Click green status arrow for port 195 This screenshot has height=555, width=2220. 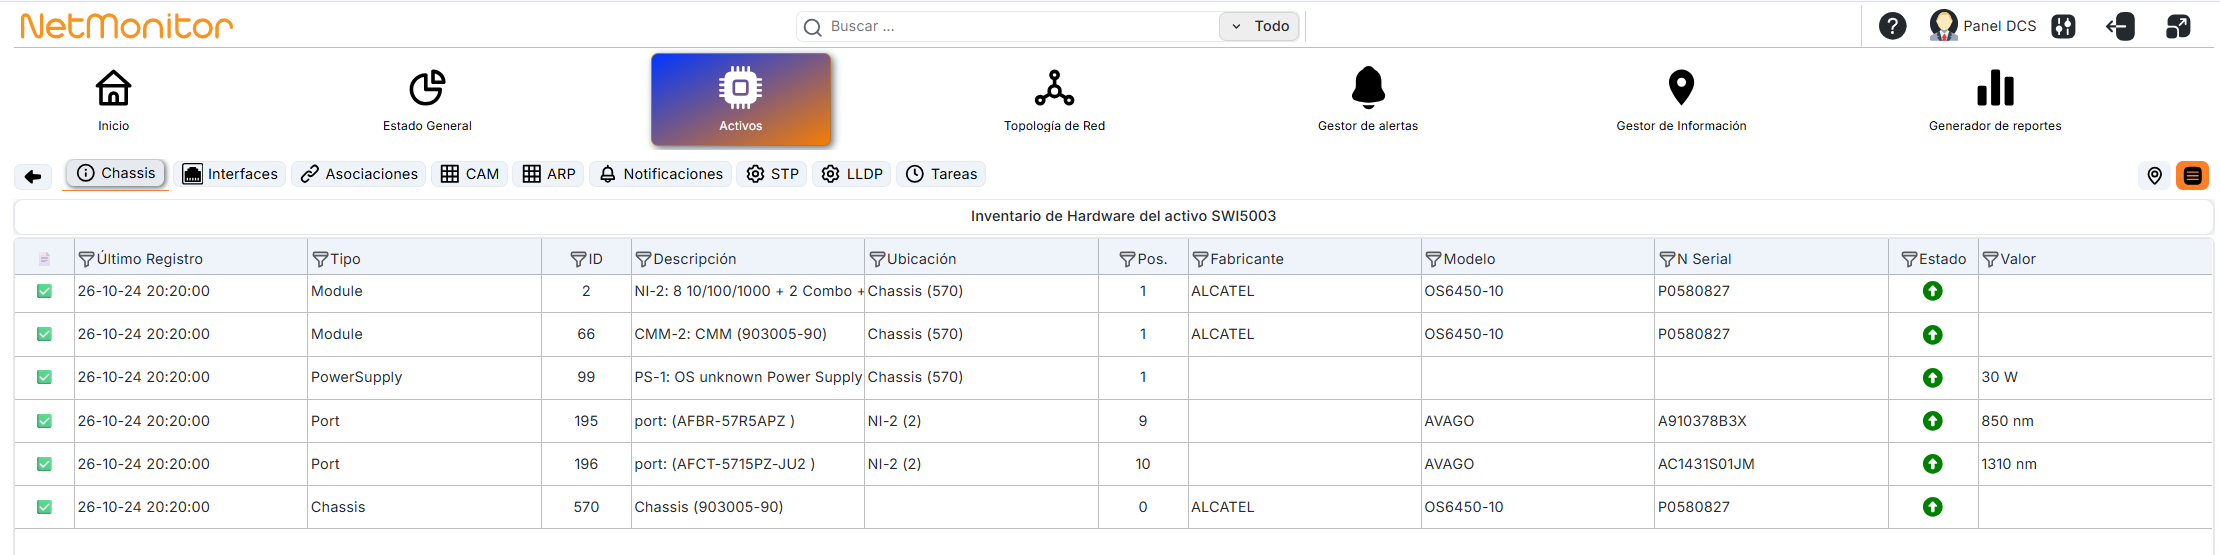tap(1932, 421)
